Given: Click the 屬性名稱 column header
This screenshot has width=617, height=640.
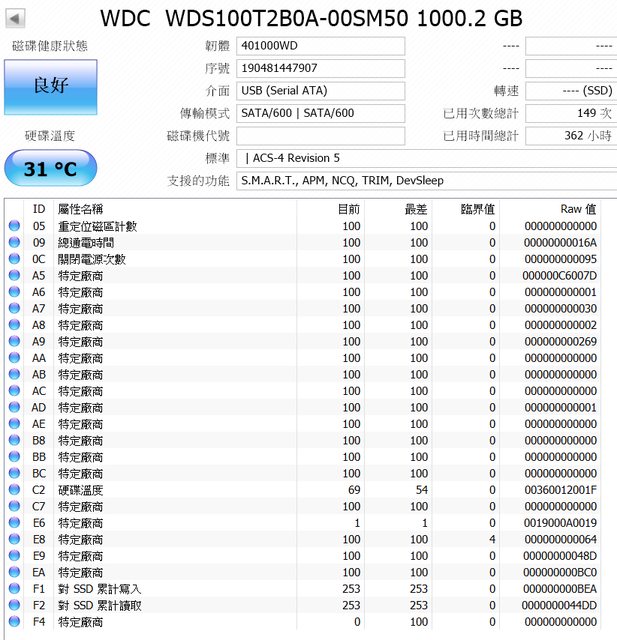Looking at the screenshot, I should click(80, 209).
